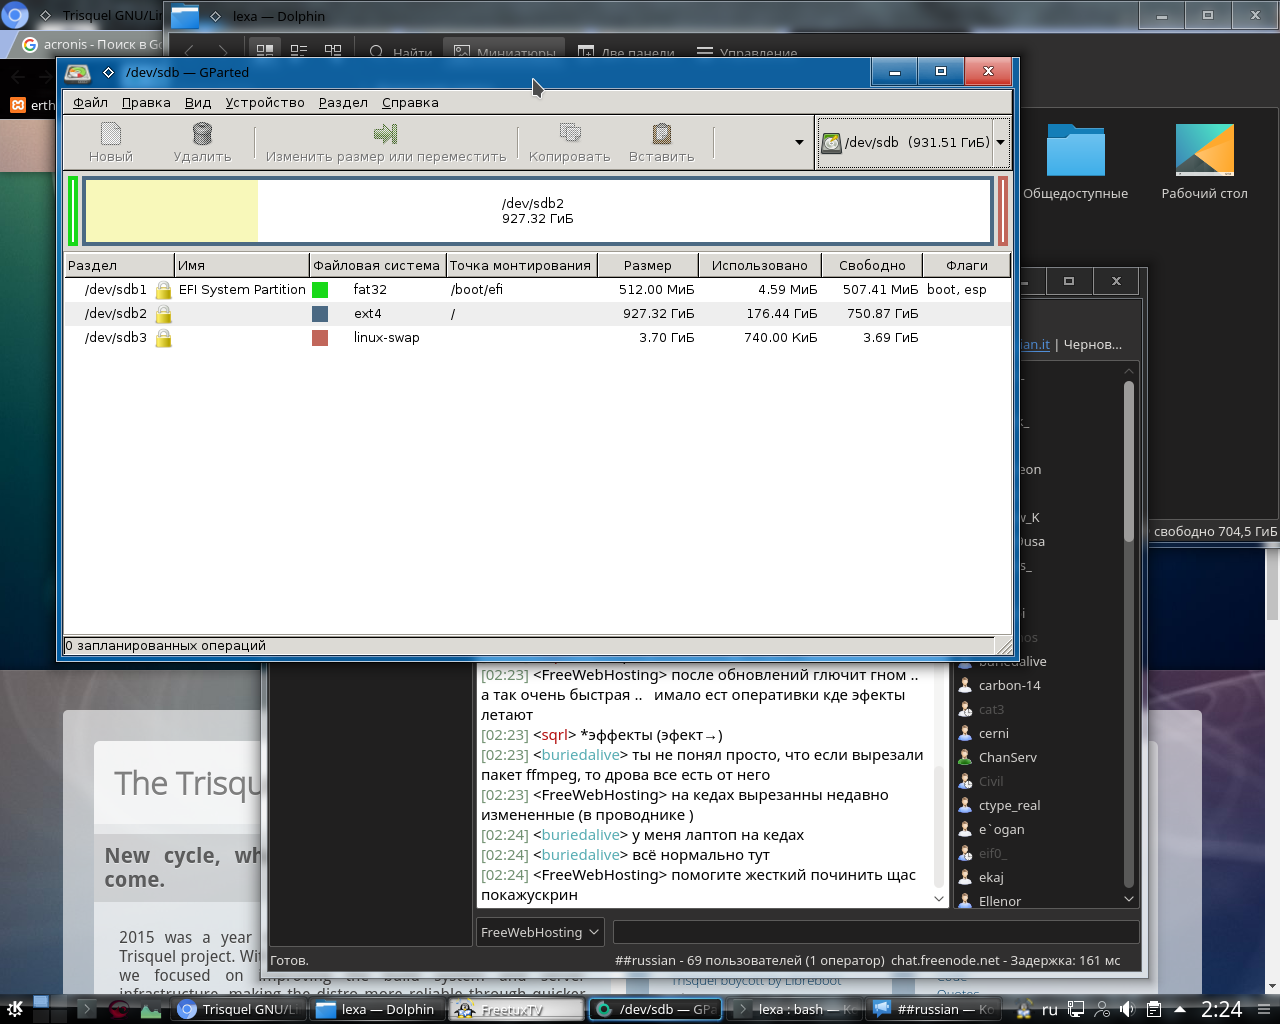
Task: Open the Раздел menu
Action: coord(343,102)
